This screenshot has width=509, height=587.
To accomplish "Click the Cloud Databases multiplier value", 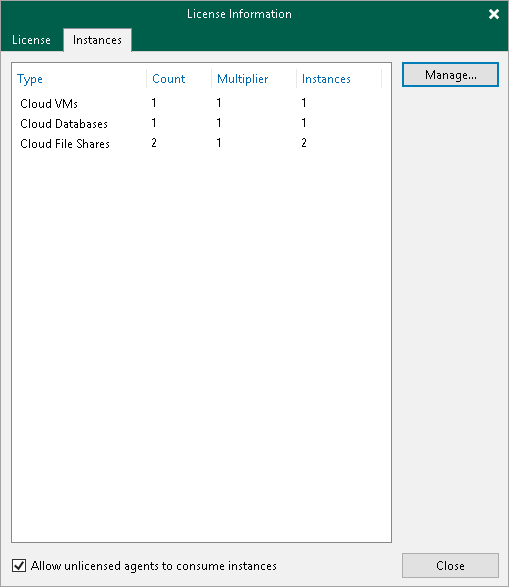I will pos(219,123).
